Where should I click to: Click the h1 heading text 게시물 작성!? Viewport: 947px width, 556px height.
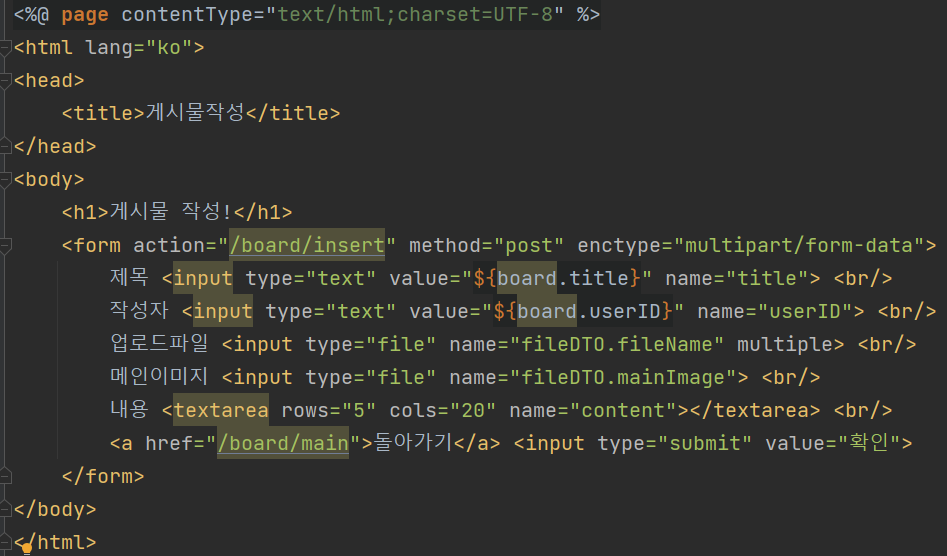point(171,211)
